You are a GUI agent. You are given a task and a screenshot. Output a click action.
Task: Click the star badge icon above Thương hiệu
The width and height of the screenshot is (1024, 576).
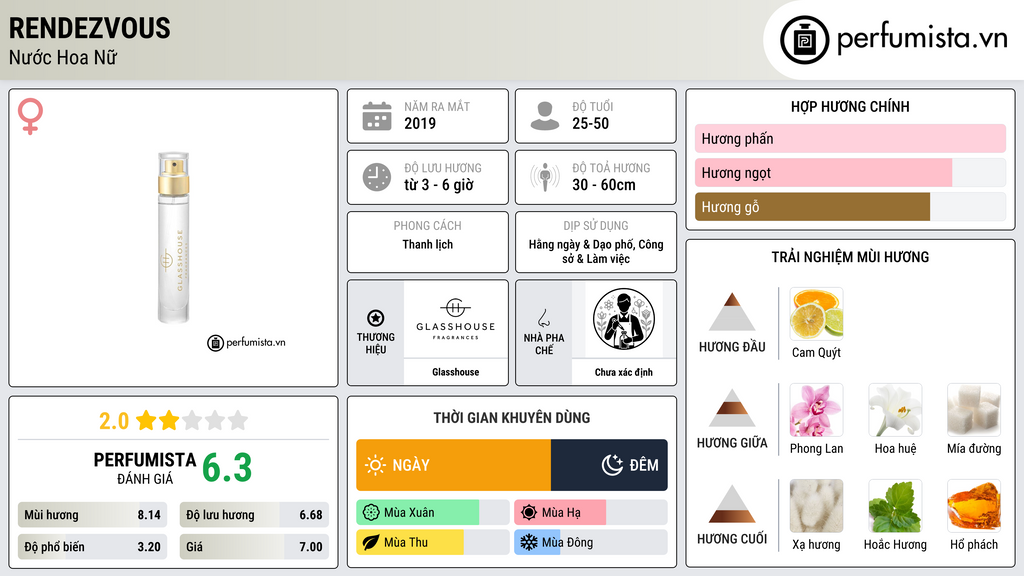[376, 318]
